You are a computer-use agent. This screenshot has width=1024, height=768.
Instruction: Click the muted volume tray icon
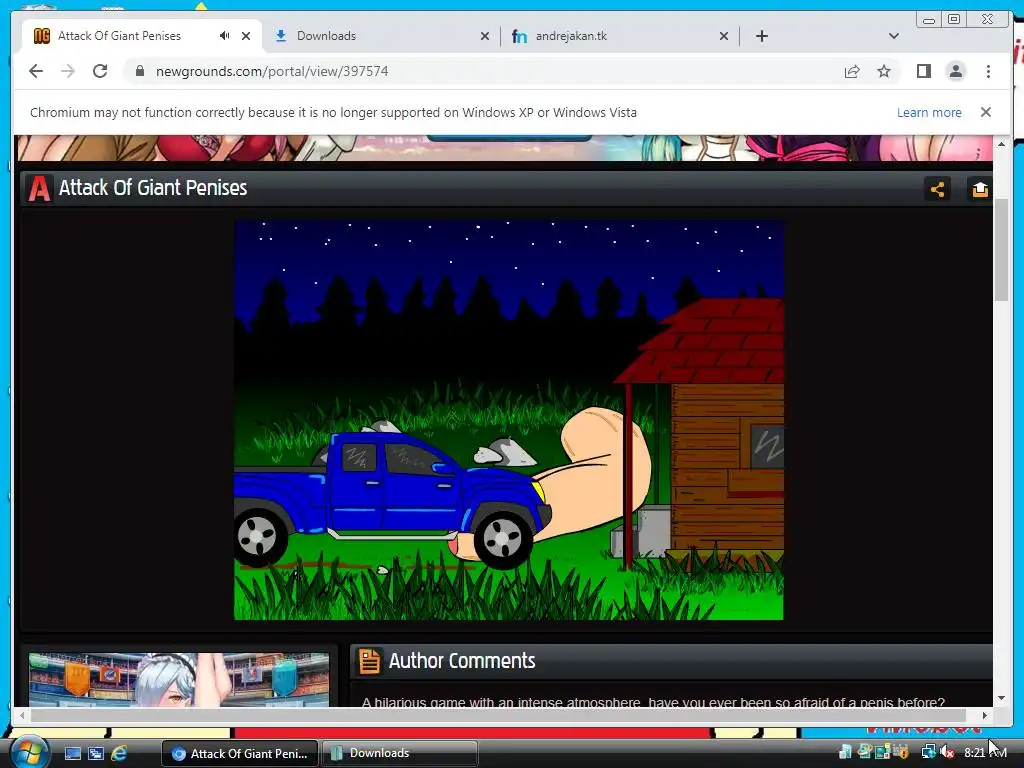[947, 753]
